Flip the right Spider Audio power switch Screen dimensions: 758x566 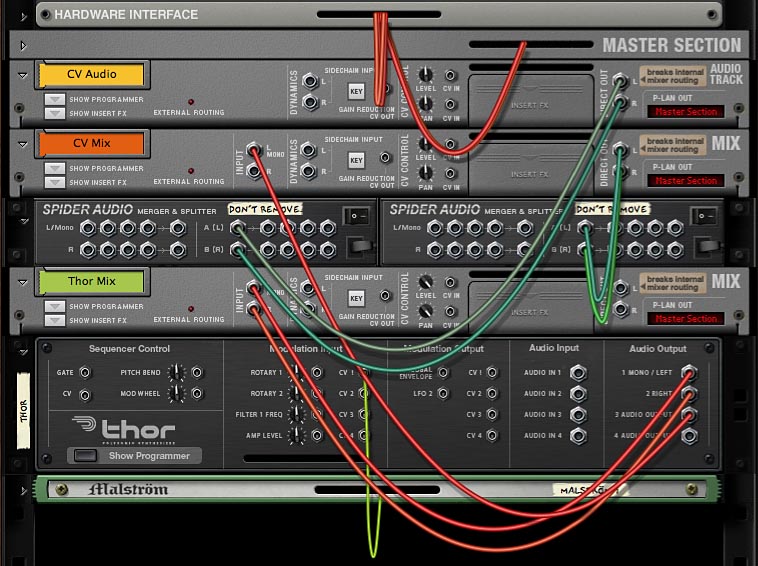(x=703, y=216)
